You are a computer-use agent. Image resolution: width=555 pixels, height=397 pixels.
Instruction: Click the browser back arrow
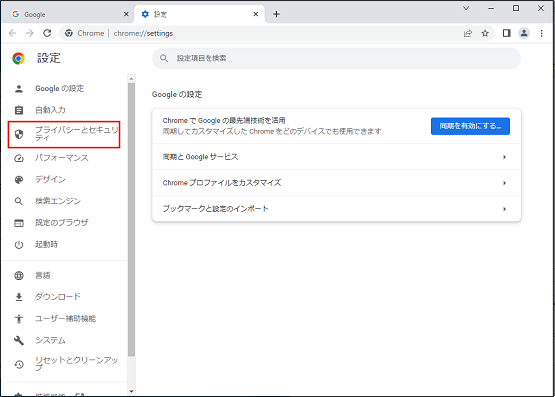coord(13,33)
